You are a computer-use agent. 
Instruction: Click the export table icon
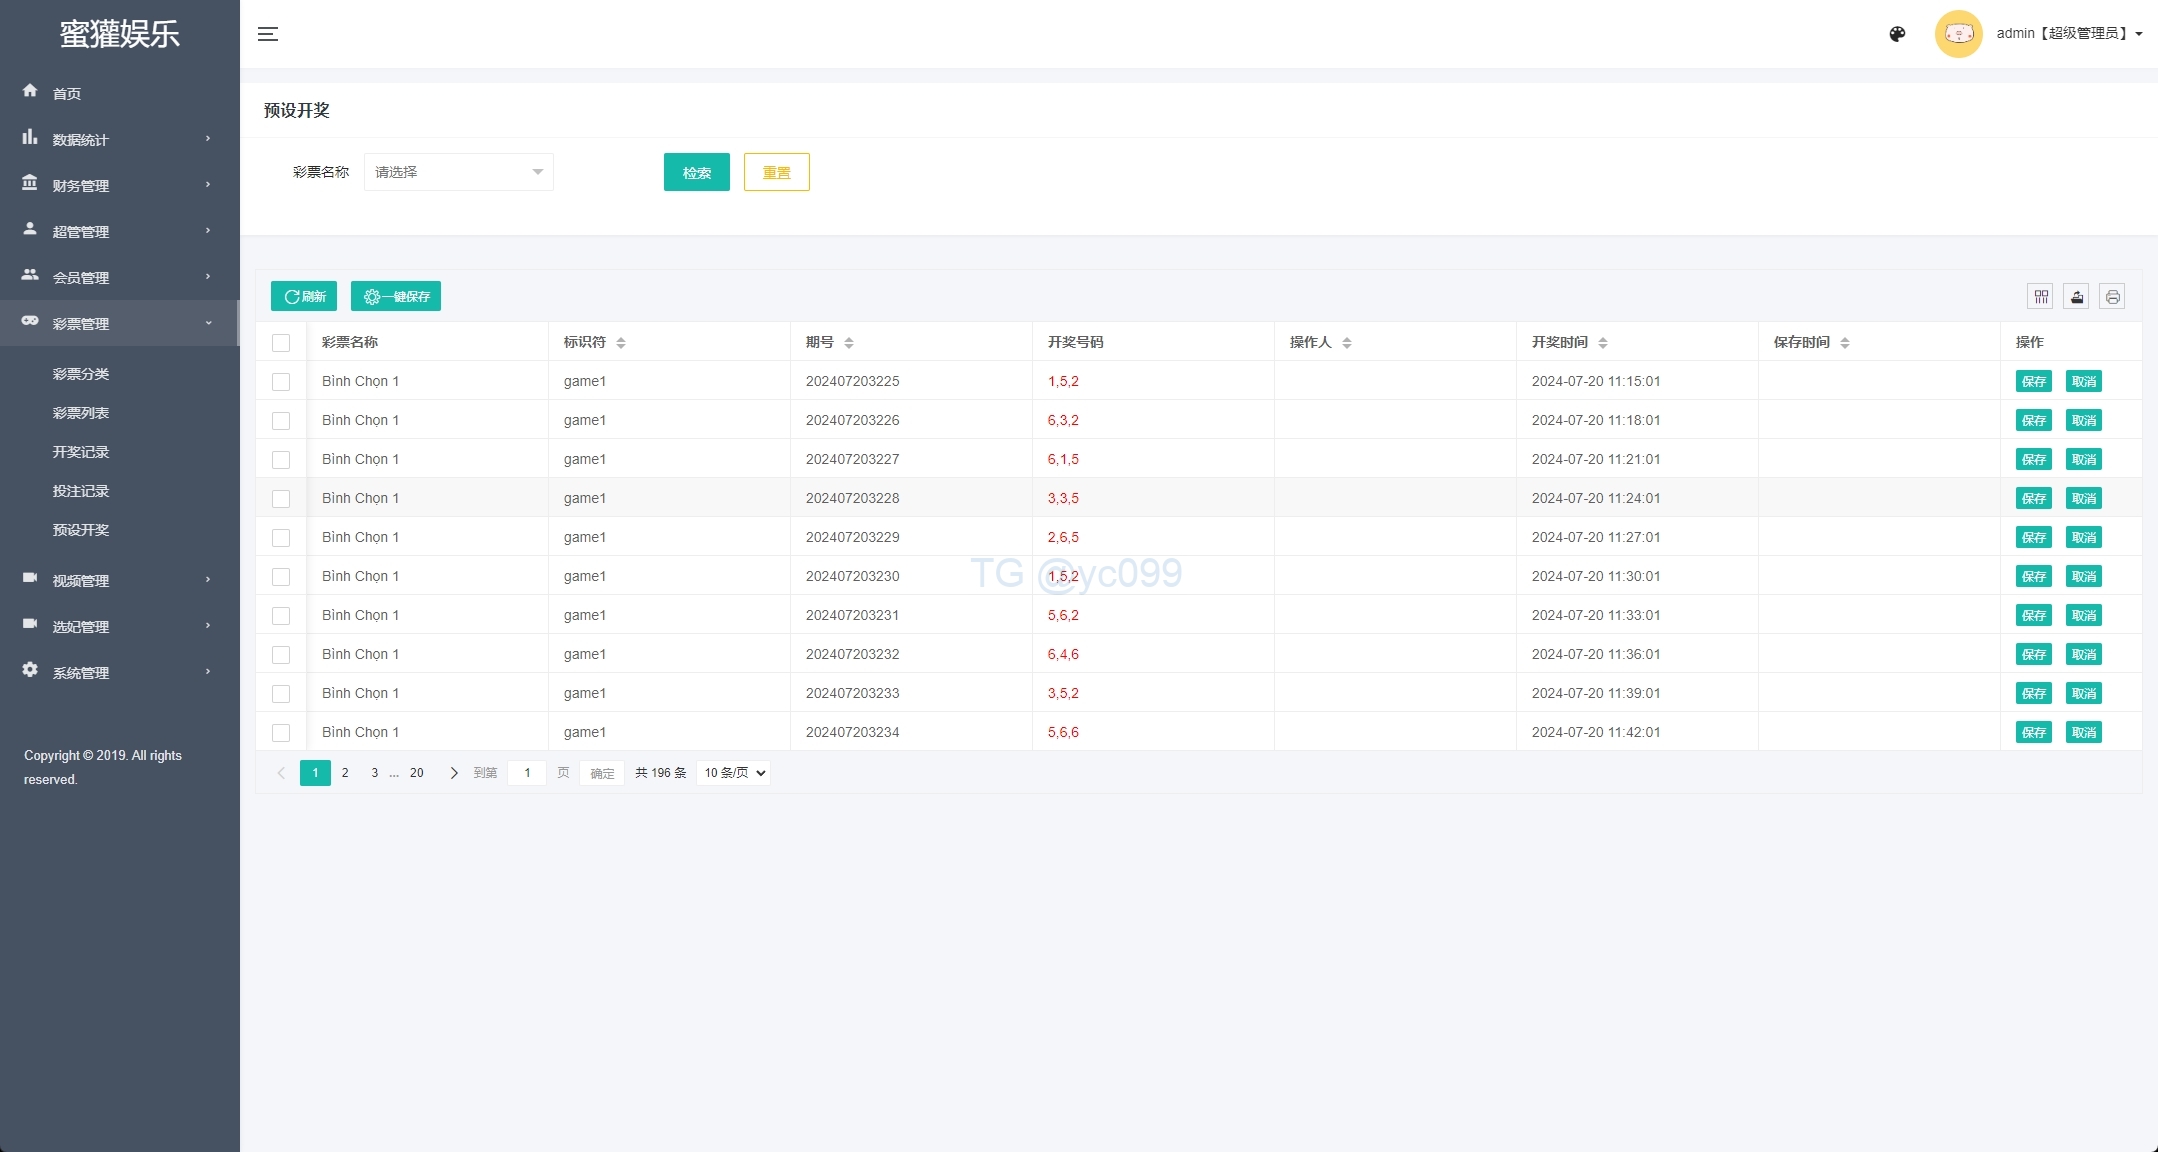(x=2076, y=296)
